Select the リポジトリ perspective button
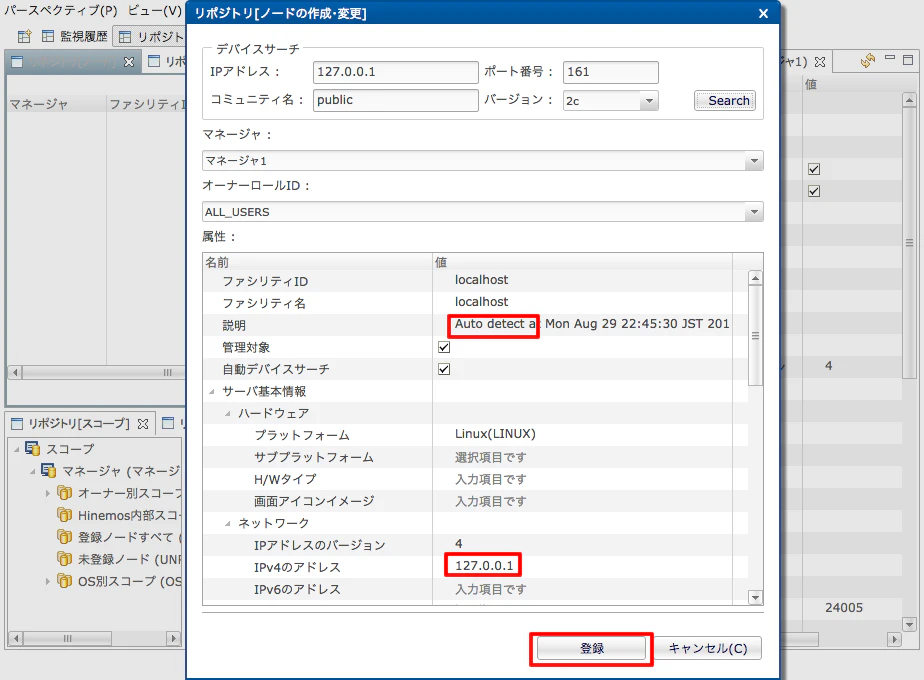The image size is (924, 680). (151, 37)
